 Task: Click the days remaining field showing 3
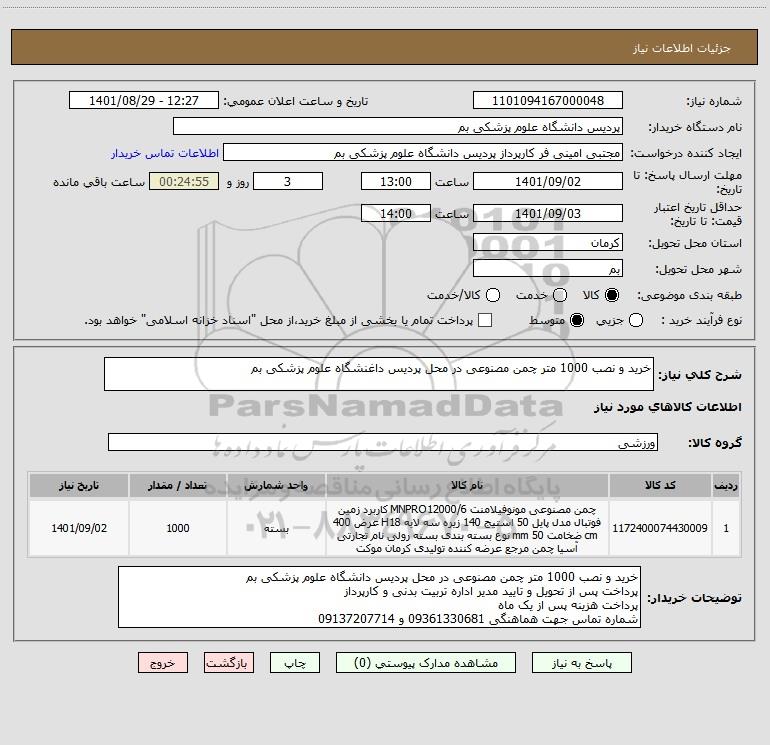(x=288, y=182)
